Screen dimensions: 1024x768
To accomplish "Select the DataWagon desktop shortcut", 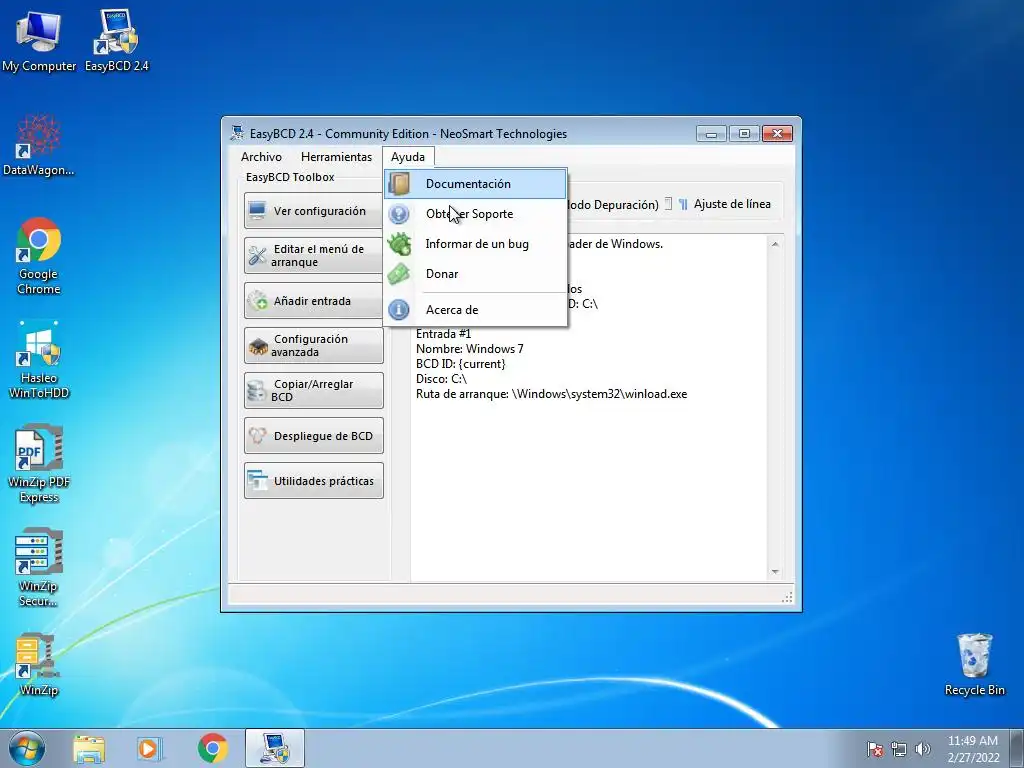I will [39, 145].
